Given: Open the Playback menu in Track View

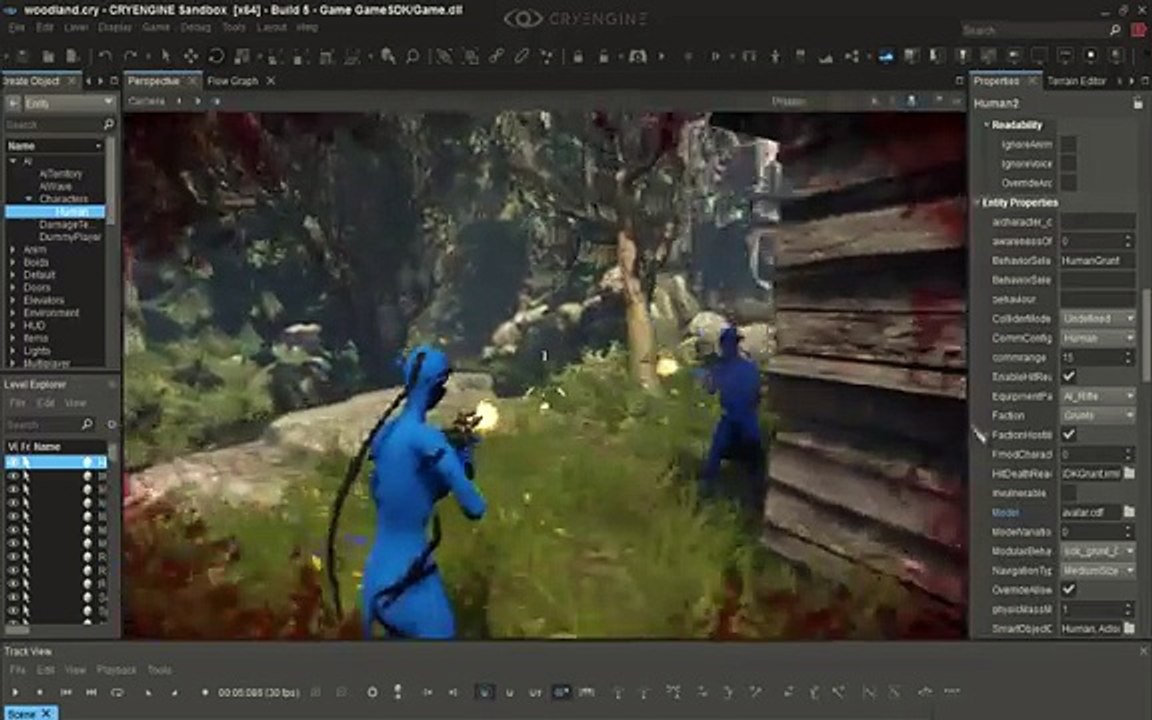Looking at the screenshot, I should 116,670.
